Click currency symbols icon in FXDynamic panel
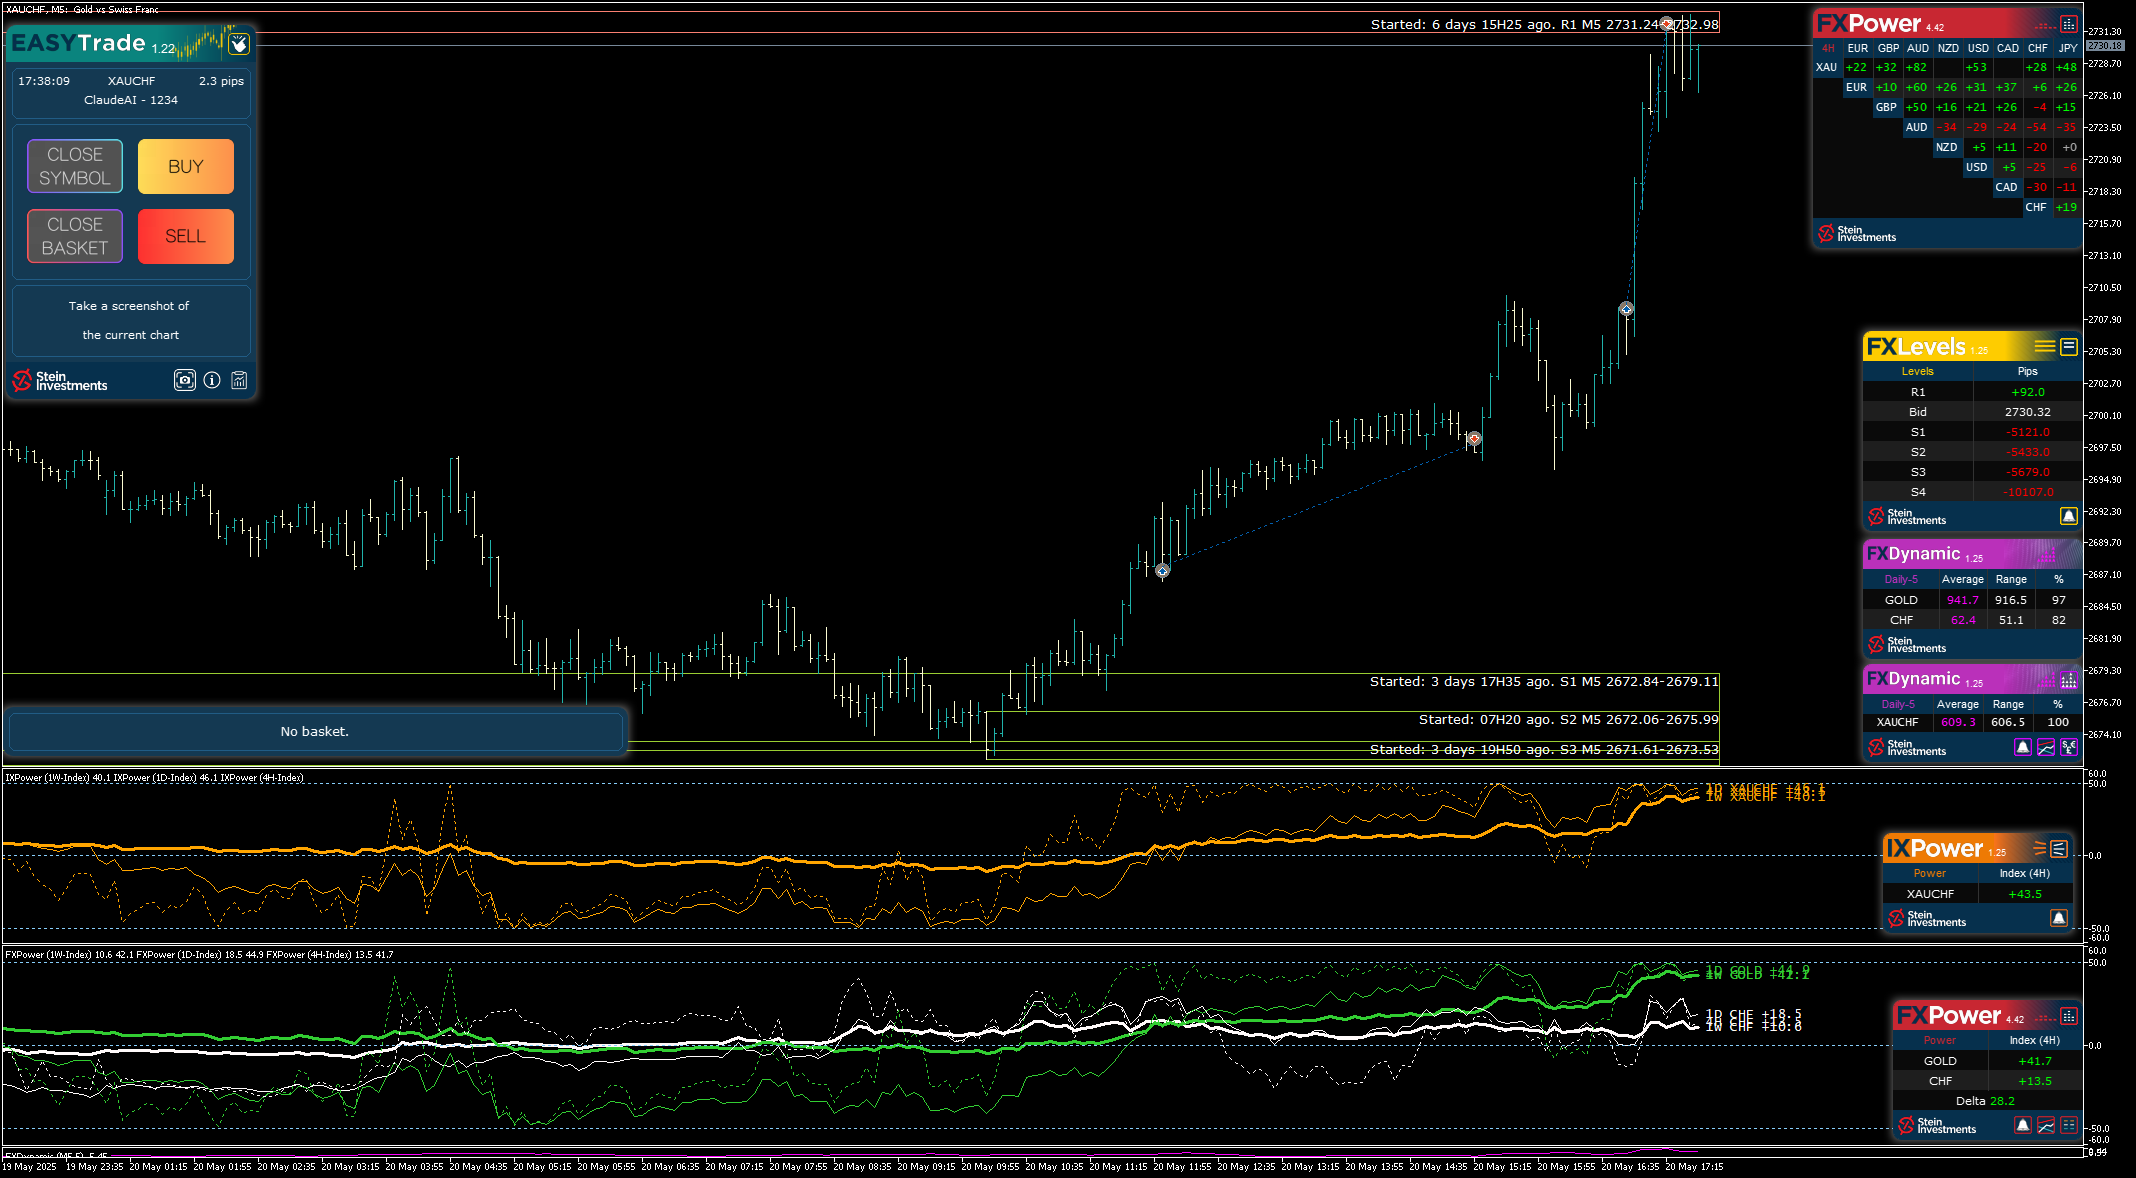 2068,747
